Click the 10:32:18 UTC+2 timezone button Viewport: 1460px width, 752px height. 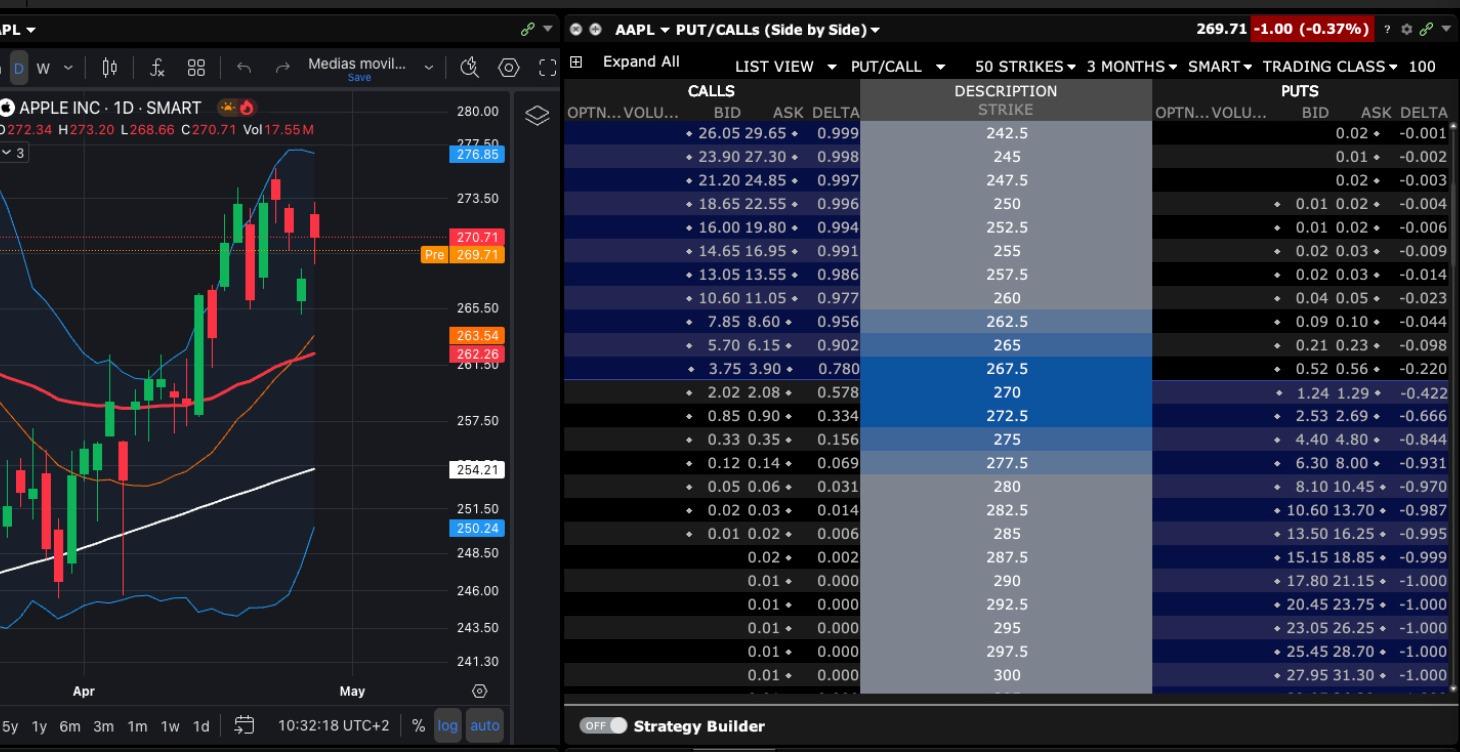tap(333, 726)
